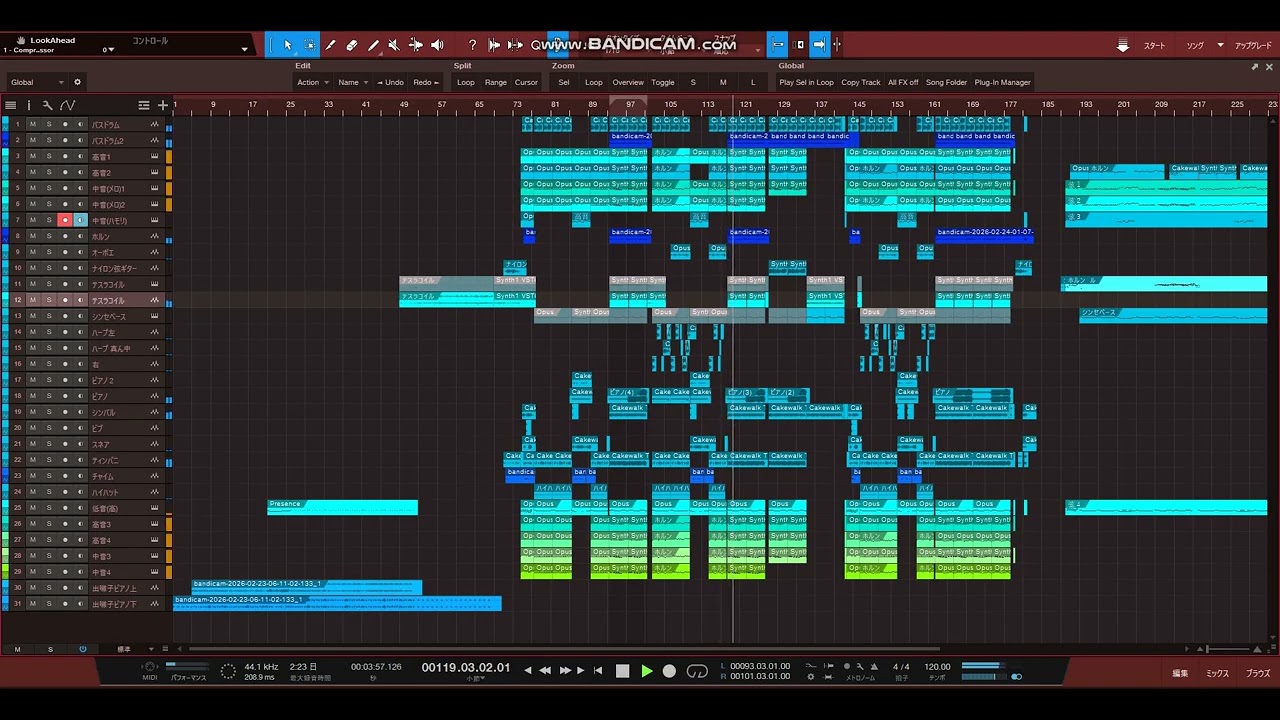
Task: Select the Presence clip on track 25
Action: pos(342,507)
